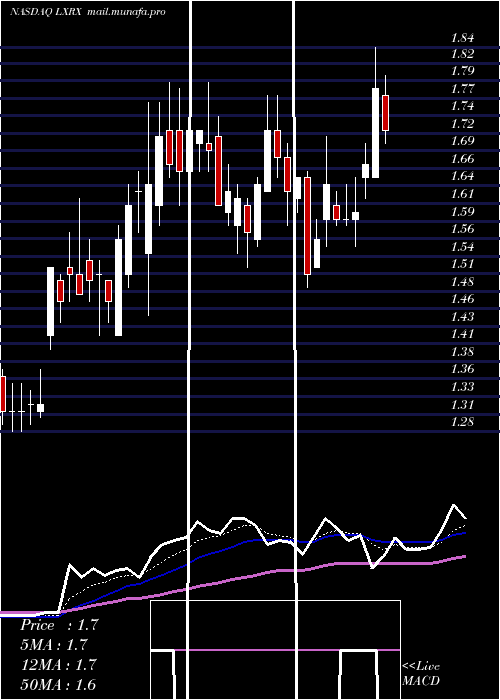Click the NASDAQ LXRX ticker label
500x700 pixels.
[46, 12]
